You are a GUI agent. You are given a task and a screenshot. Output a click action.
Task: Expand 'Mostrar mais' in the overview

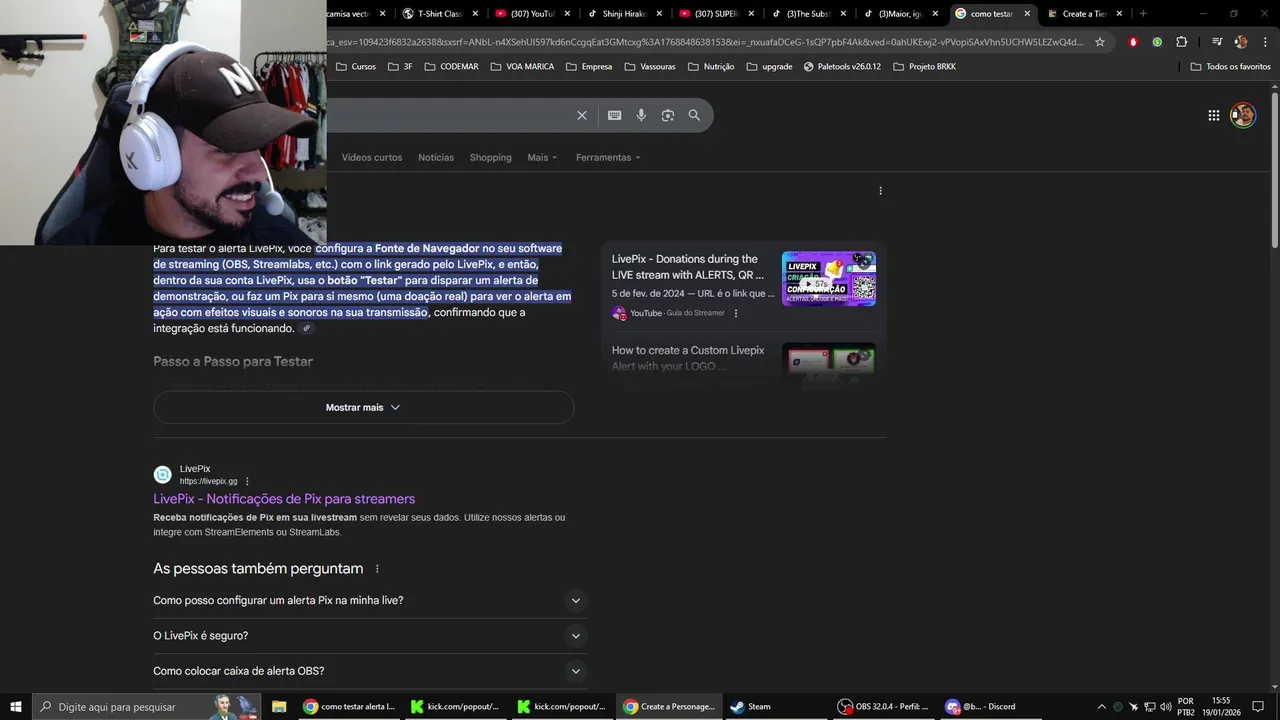click(x=363, y=407)
